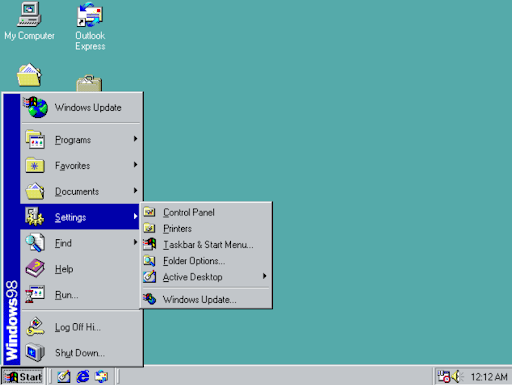The image size is (512, 385).
Task: Choose Windows Update at top of Start menu
Action: point(80,107)
